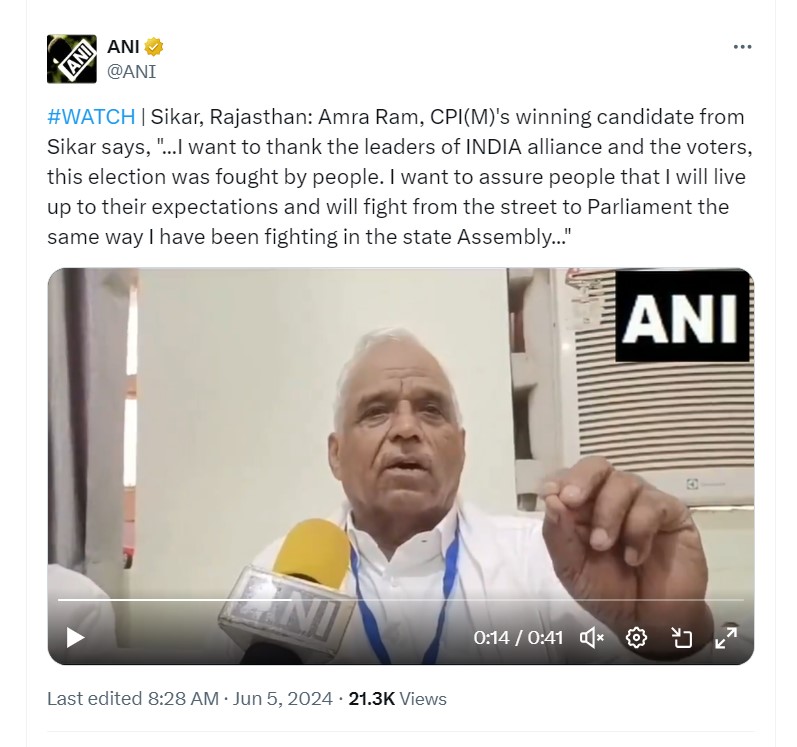Image resolution: width=797 pixels, height=747 pixels.
Task: Click the tweet text about Amra Ram
Action: click(400, 177)
